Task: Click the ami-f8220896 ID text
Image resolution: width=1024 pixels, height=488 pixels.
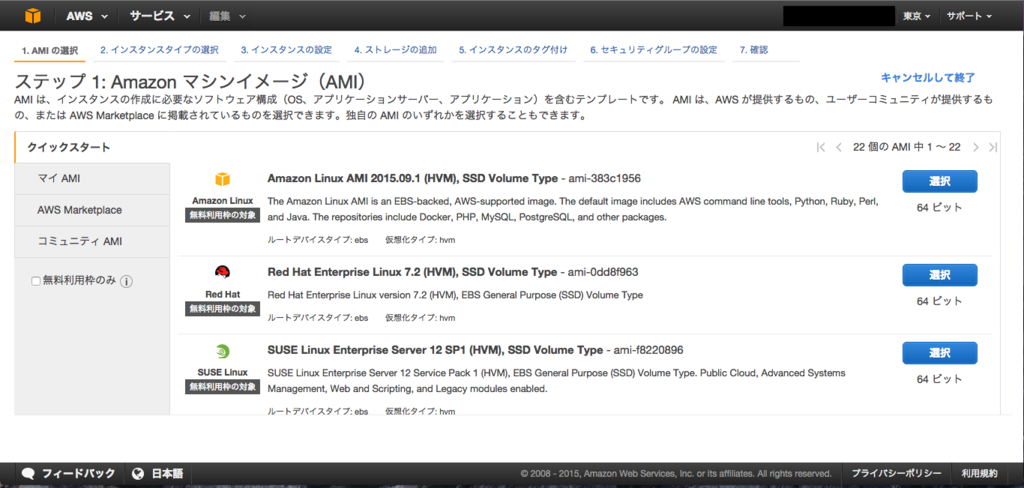Action: tap(648, 350)
